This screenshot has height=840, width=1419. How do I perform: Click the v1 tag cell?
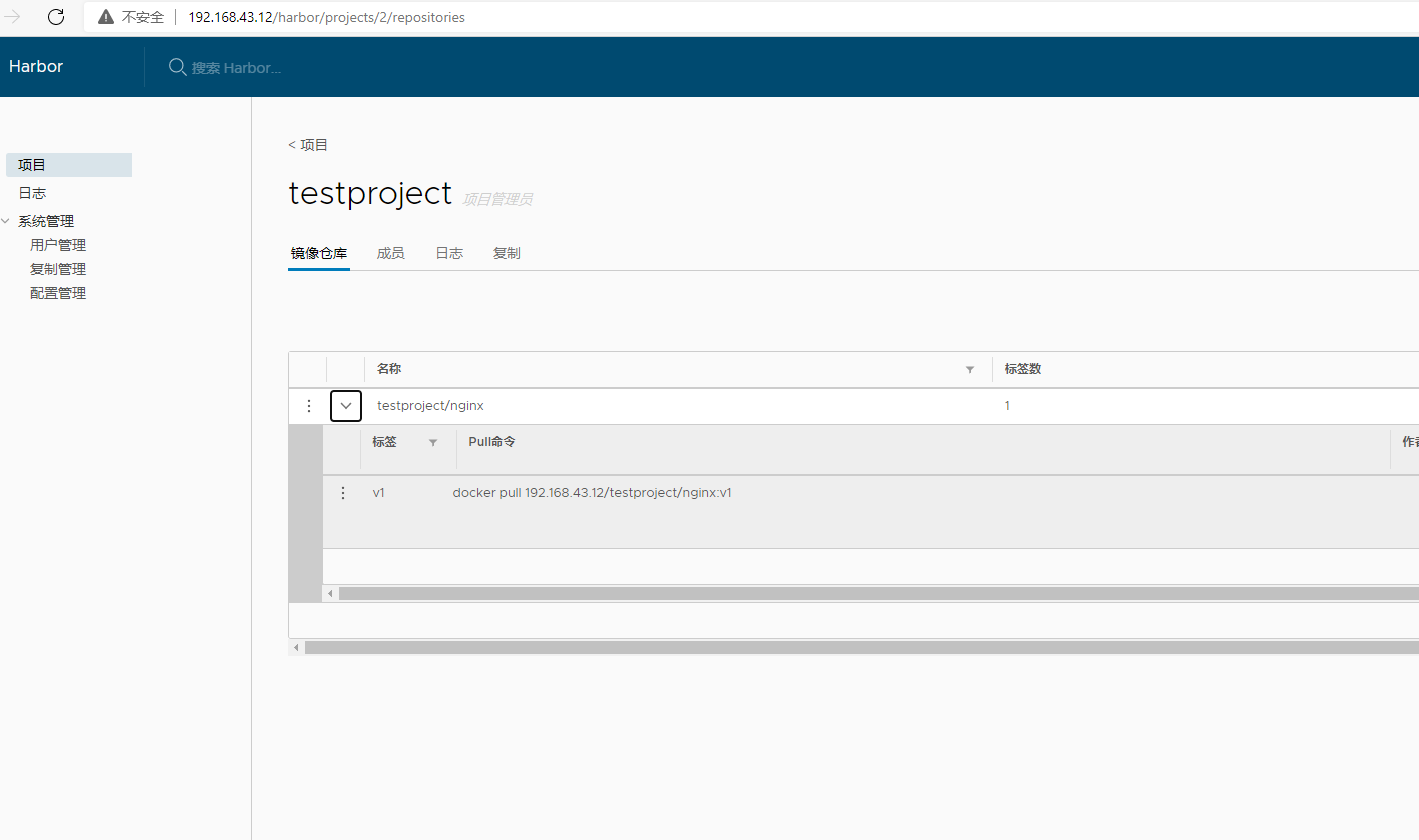click(x=379, y=493)
